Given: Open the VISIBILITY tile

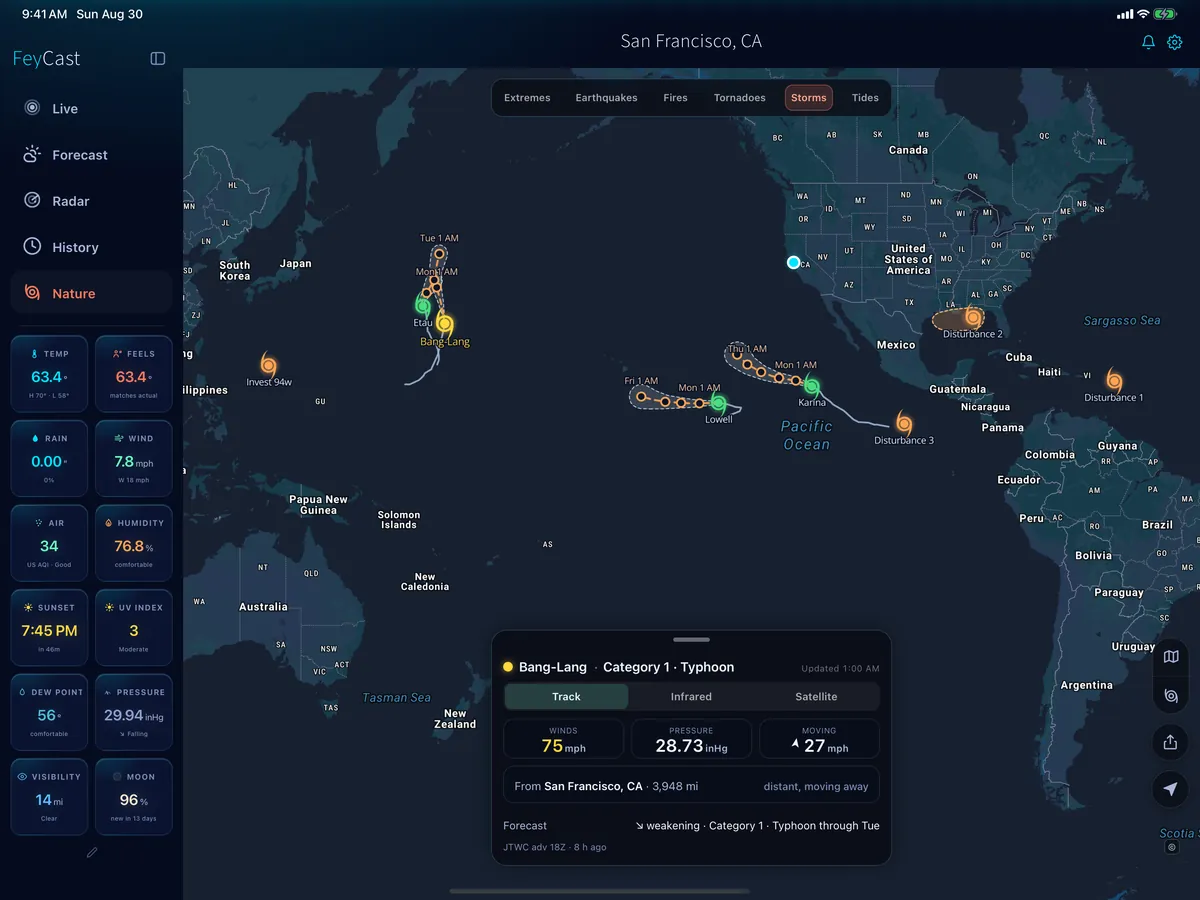Looking at the screenshot, I should [49, 797].
